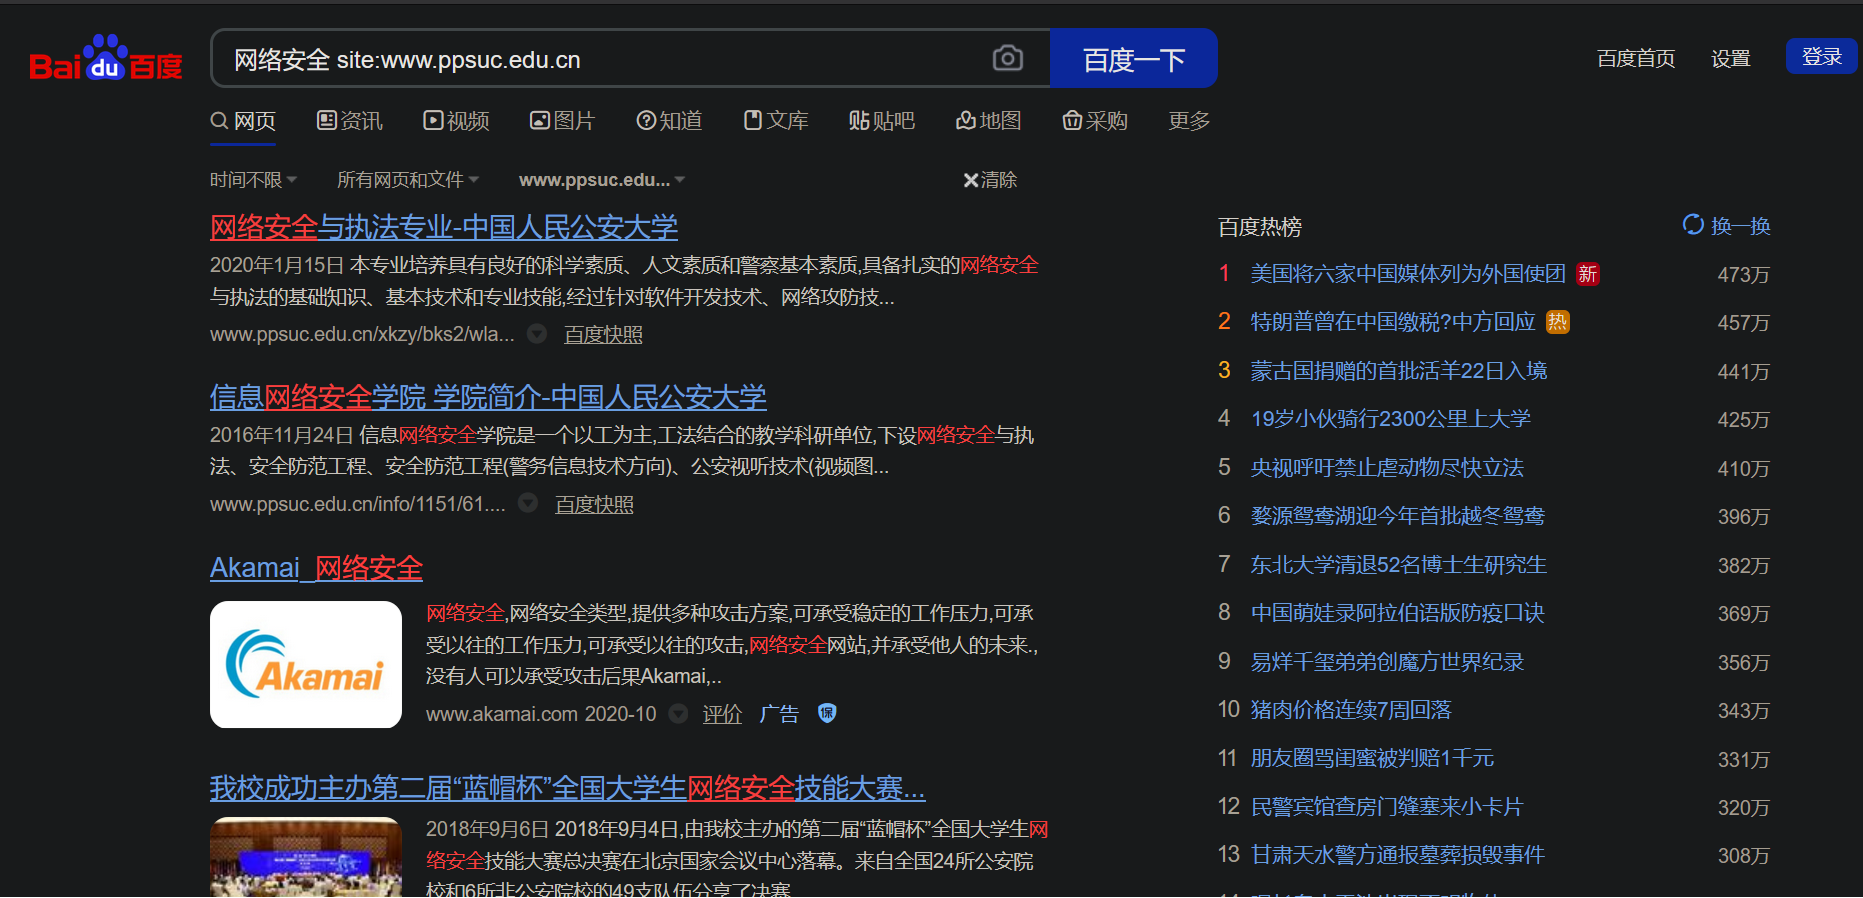Screen dimensions: 1863x898
Task: Click the 广告 label on Akamai ad
Action: [x=779, y=714]
